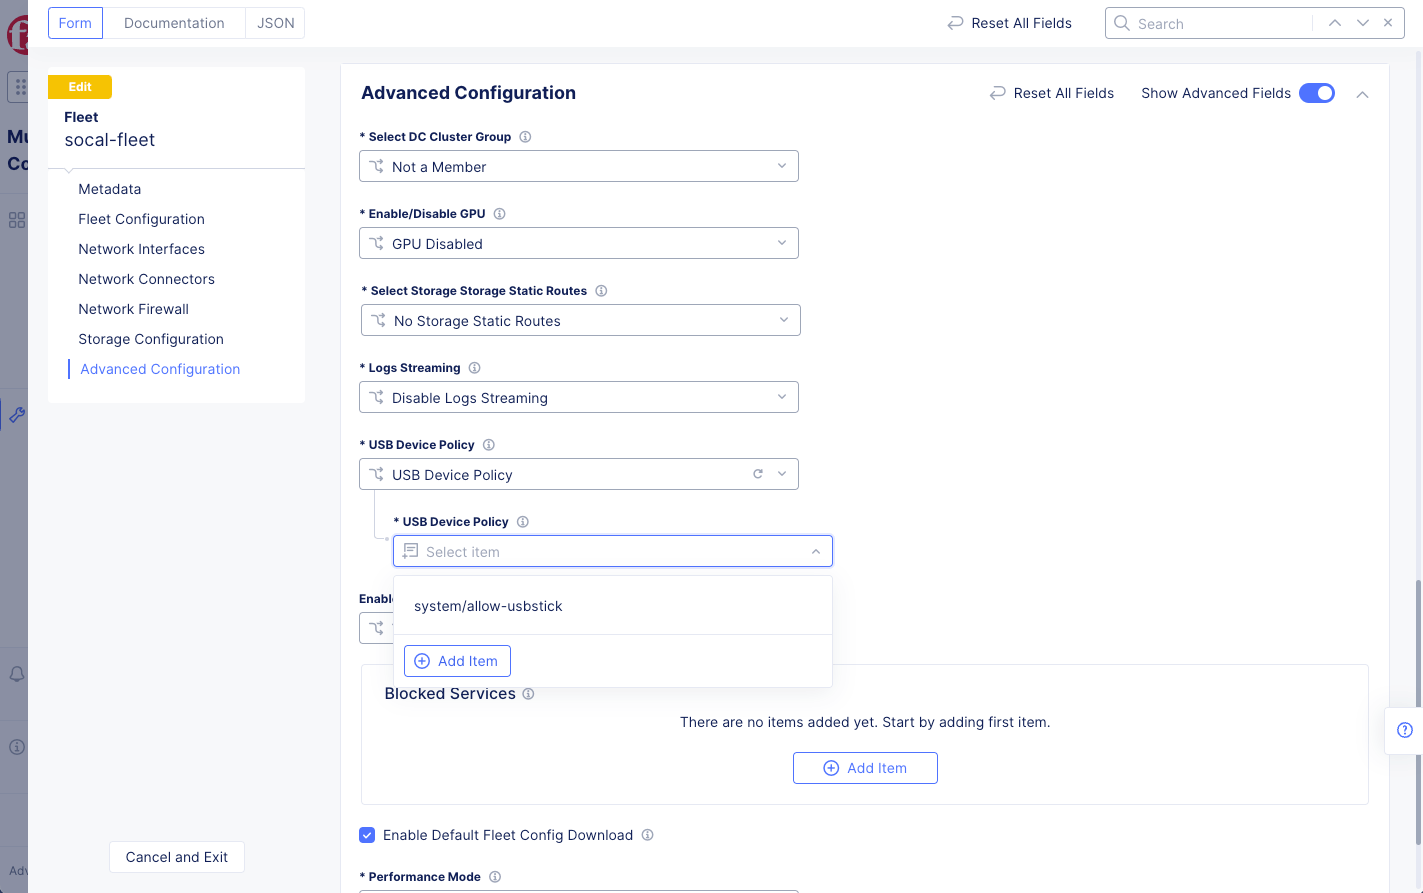Click the search previous-result up arrow
This screenshot has height=893, width=1423.
(x=1335, y=23)
